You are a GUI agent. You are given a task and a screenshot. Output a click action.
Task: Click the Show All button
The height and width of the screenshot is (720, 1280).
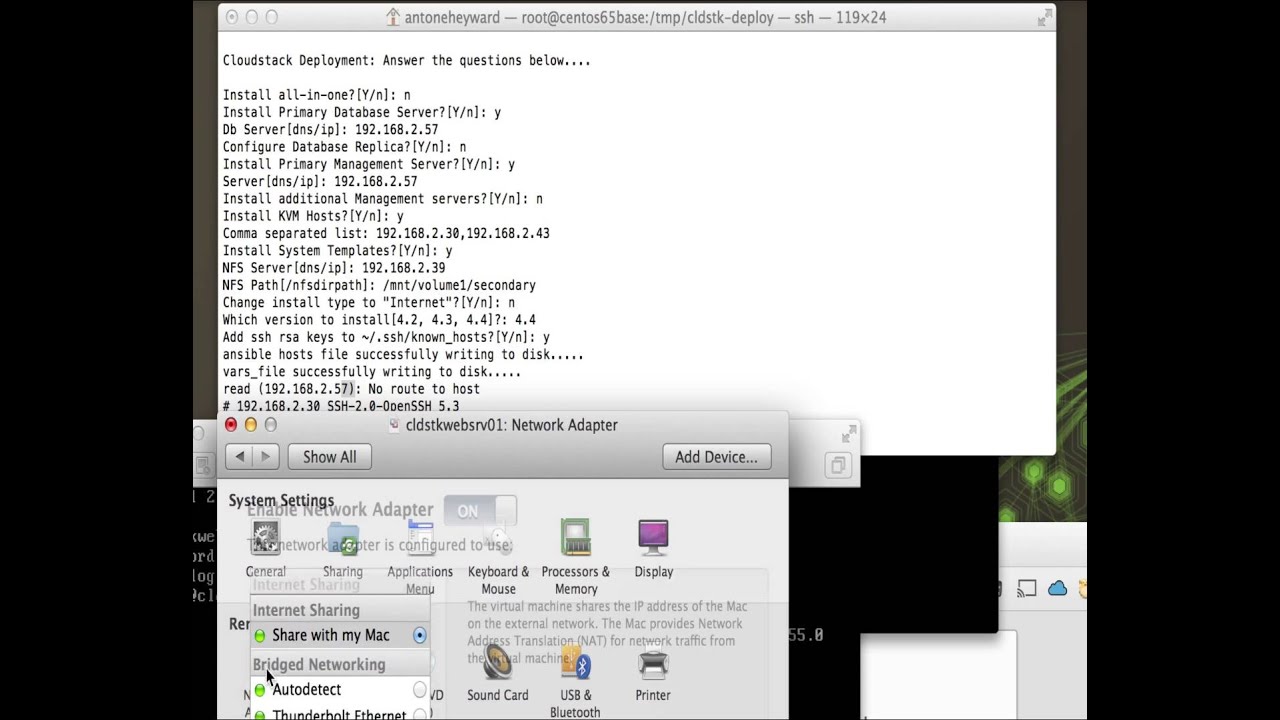point(330,457)
